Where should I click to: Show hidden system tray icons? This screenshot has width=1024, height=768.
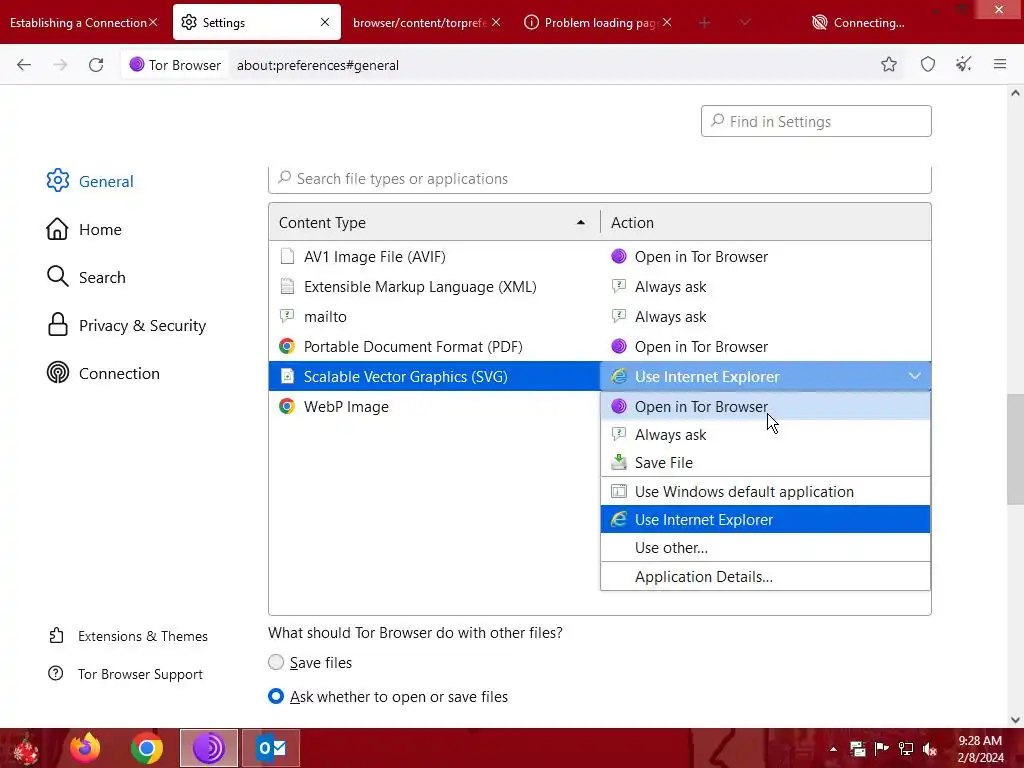click(x=833, y=749)
